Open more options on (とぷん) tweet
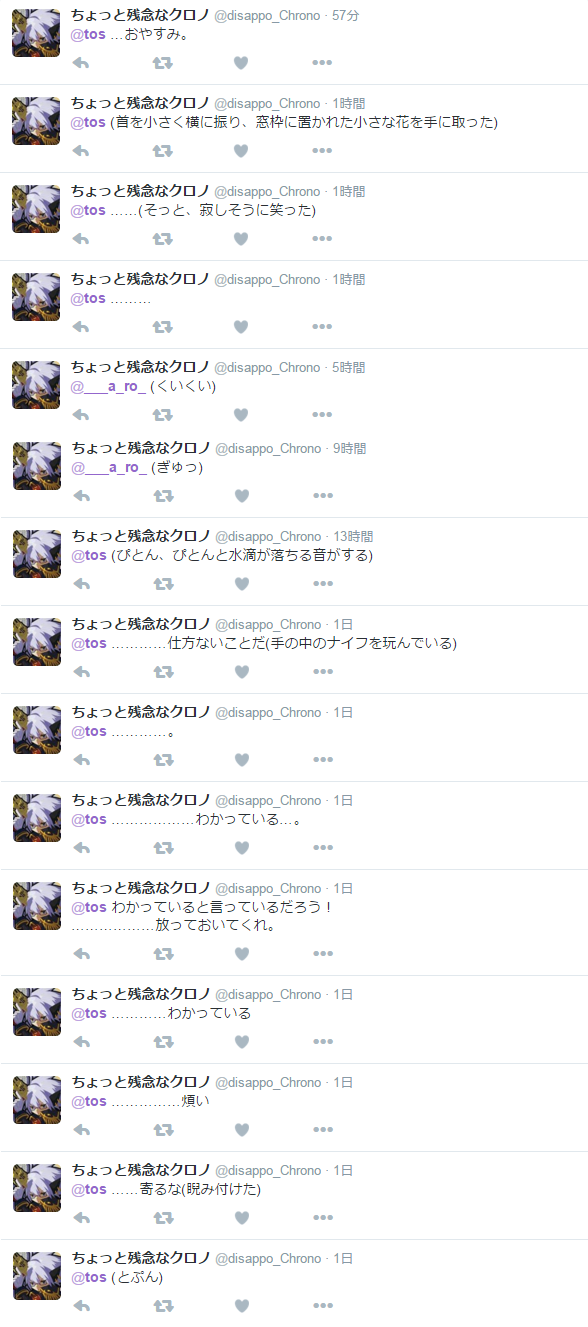588x1327 pixels. pyautogui.click(x=322, y=1306)
